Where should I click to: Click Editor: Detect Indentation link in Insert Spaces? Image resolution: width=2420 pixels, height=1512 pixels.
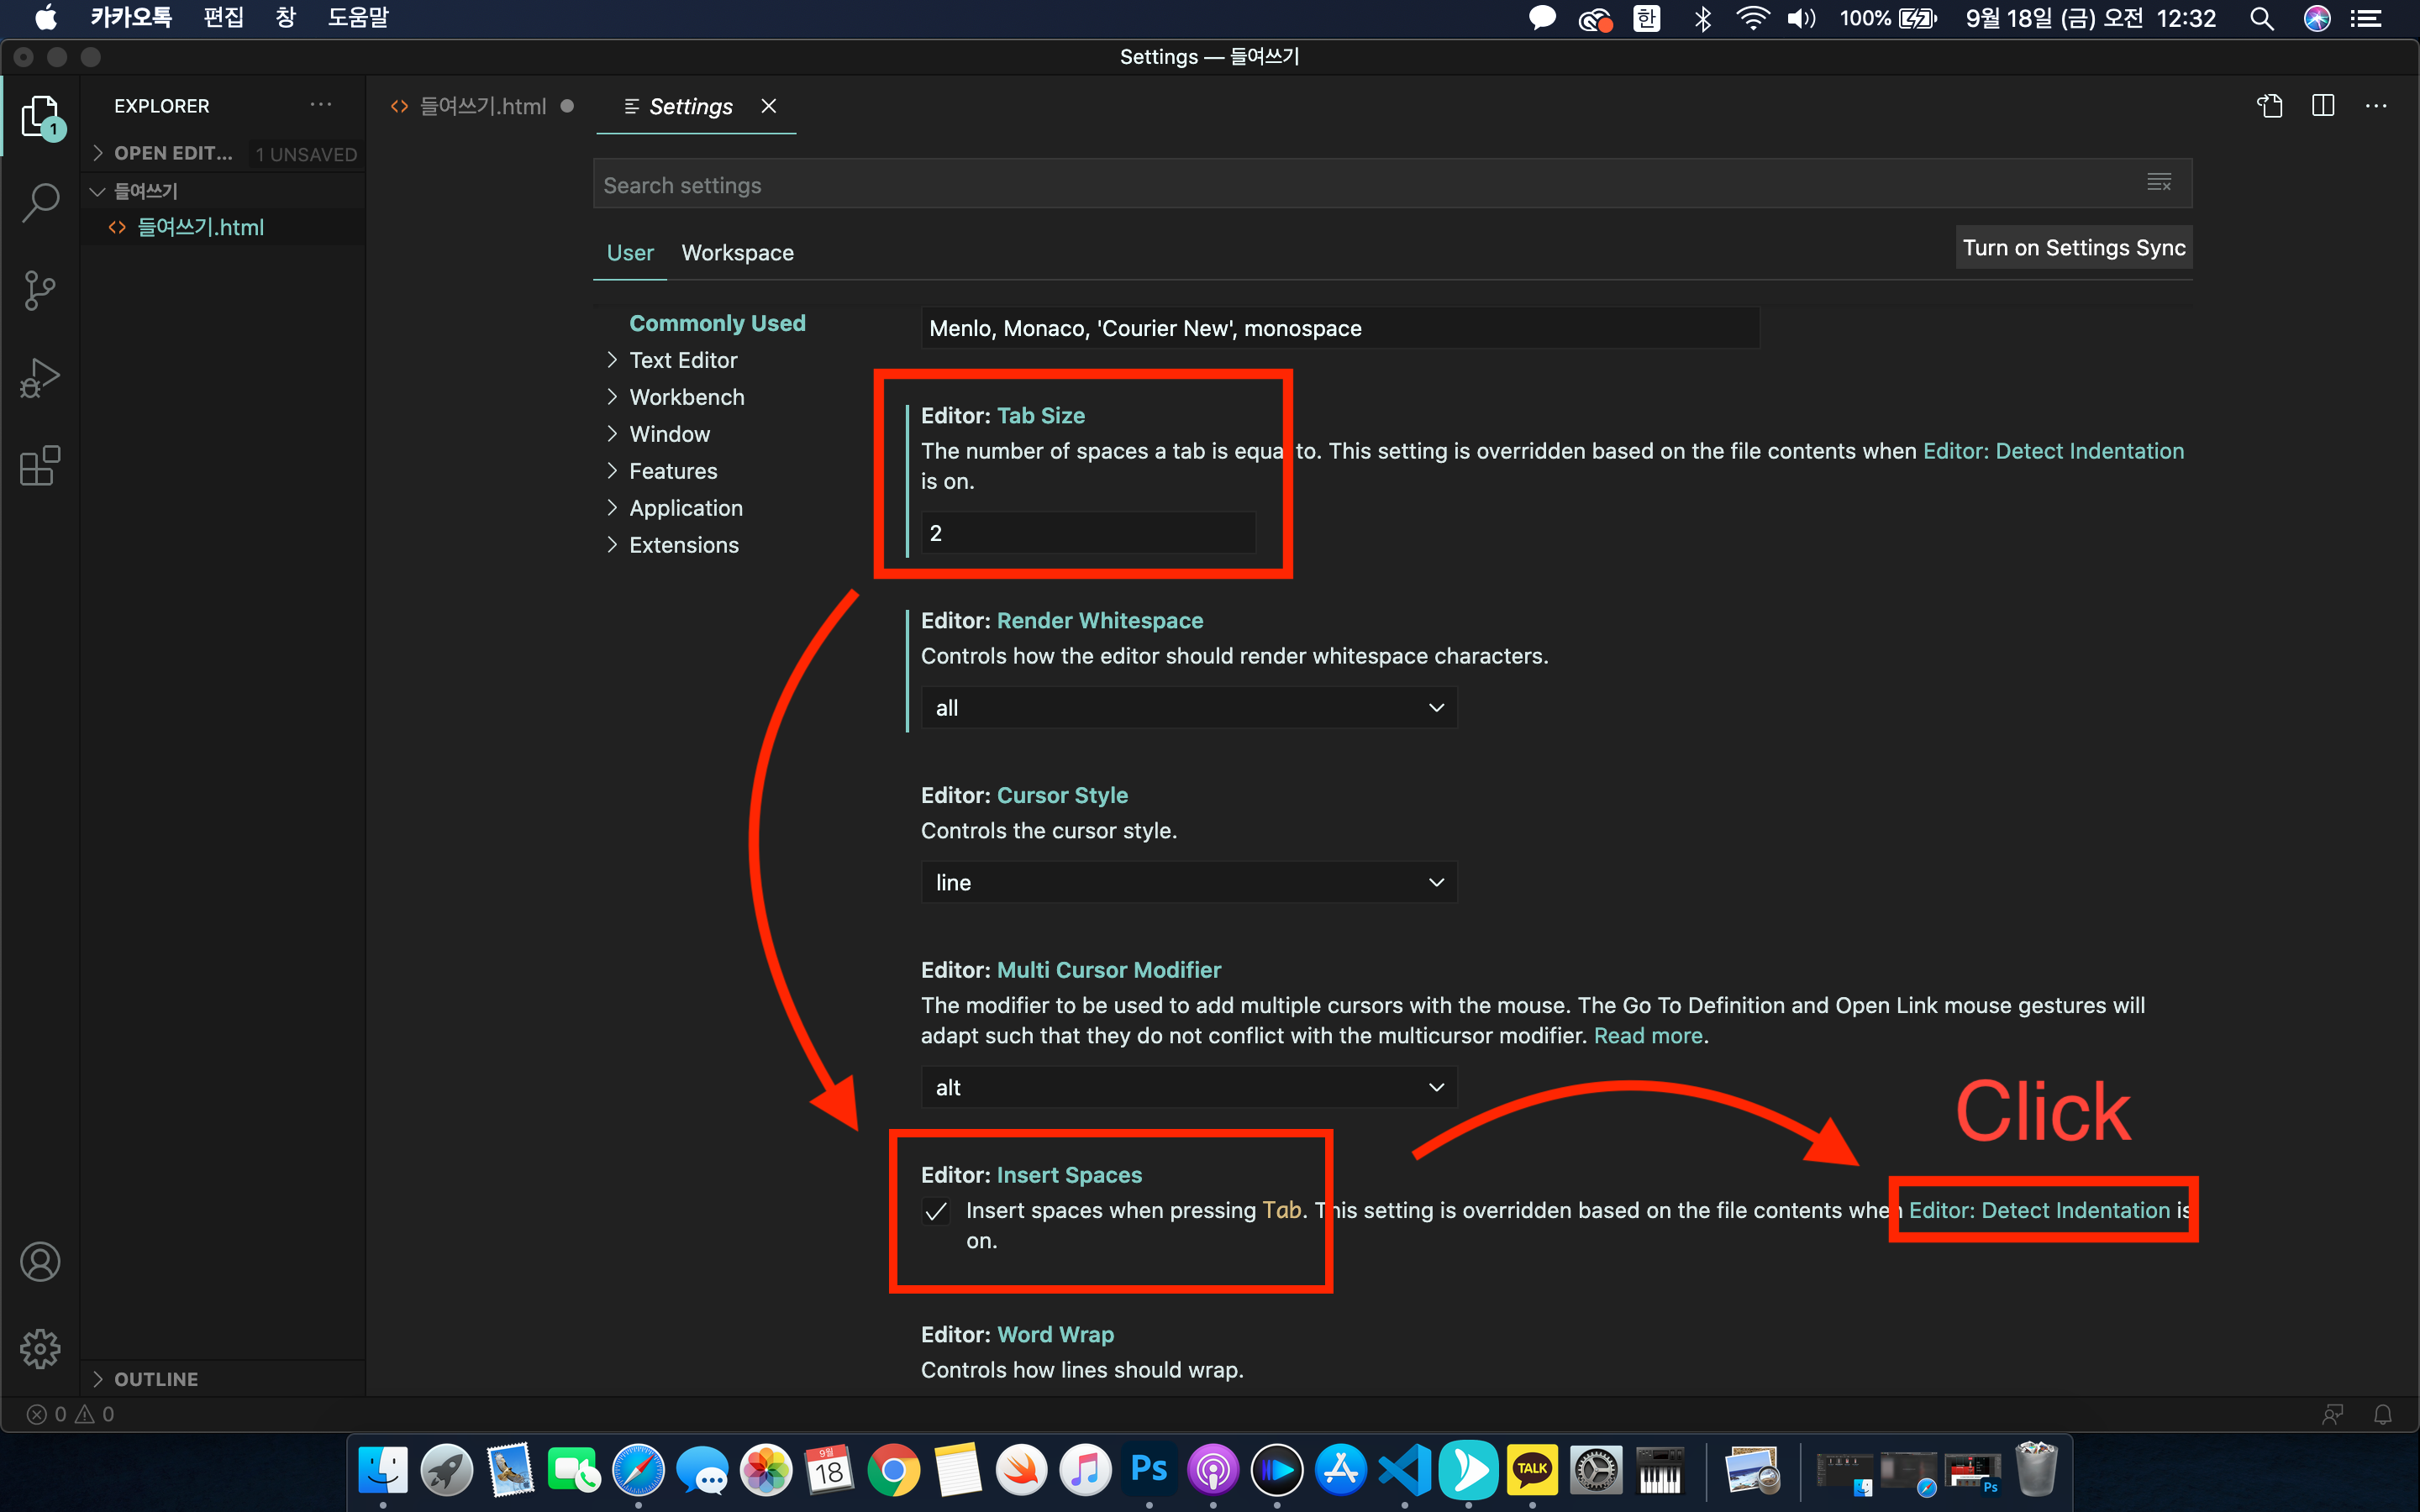point(2039,1211)
